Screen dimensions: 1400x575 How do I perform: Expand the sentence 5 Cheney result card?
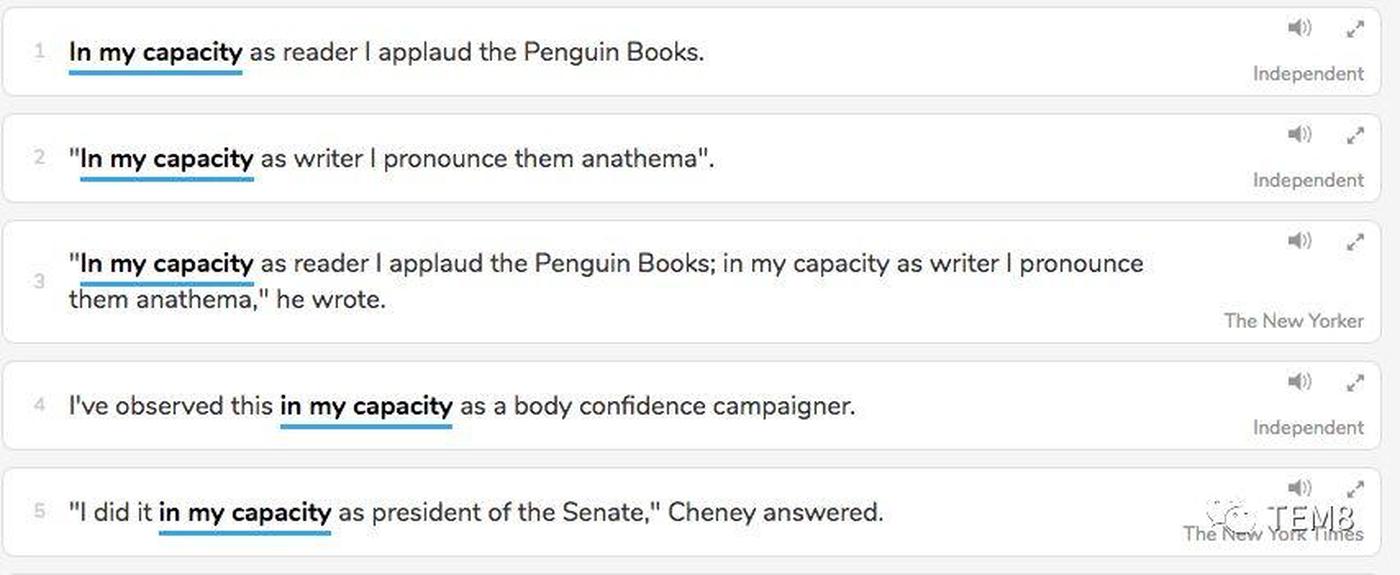pyautogui.click(x=1355, y=489)
